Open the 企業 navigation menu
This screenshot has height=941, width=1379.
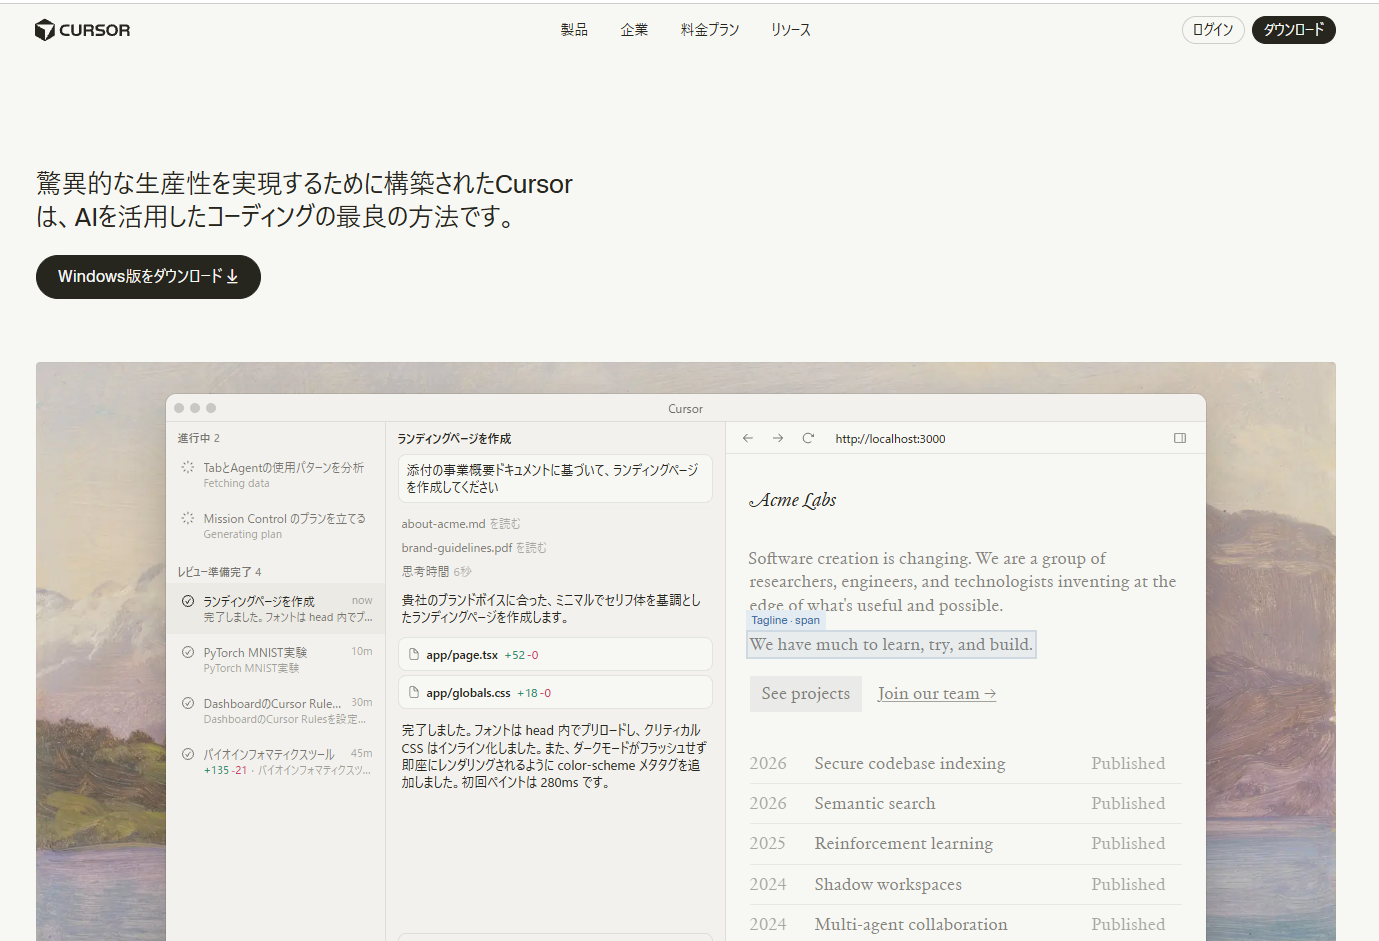[634, 29]
